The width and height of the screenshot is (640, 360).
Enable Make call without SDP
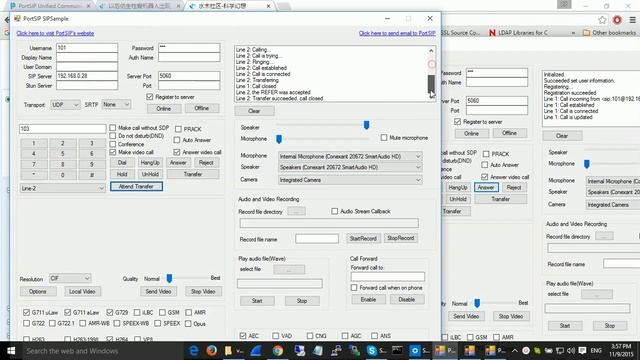pos(113,128)
